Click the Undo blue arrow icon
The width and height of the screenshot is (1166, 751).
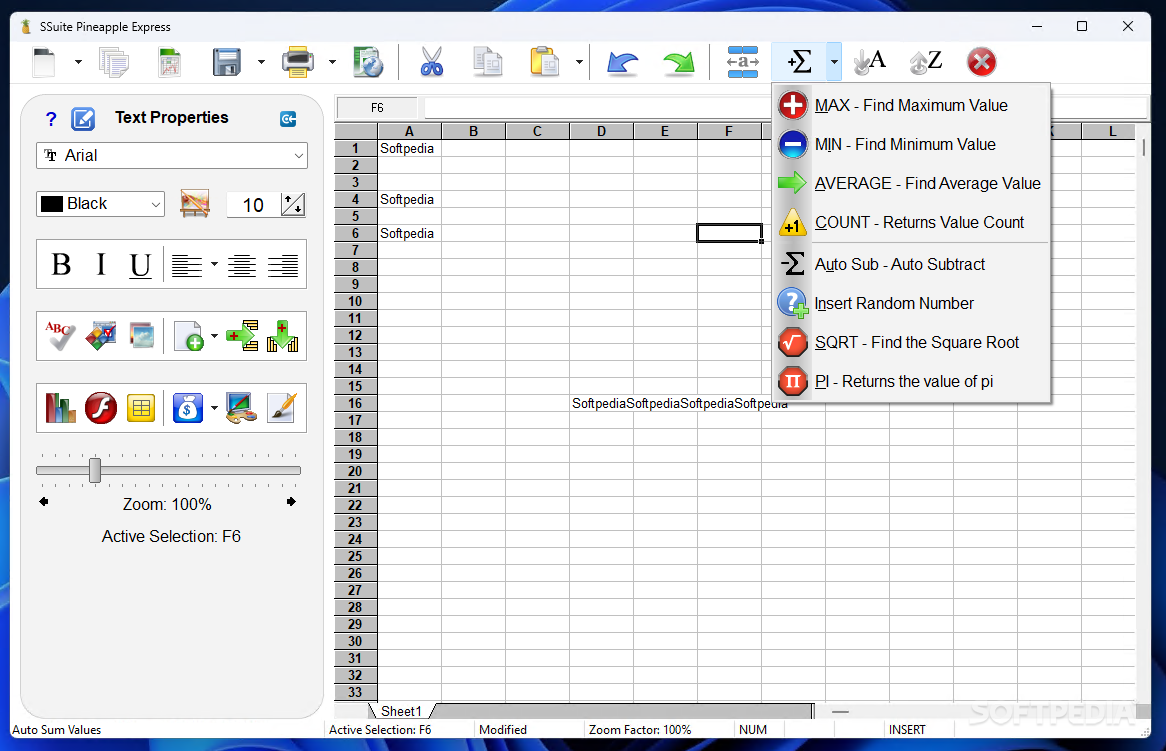[x=622, y=62]
